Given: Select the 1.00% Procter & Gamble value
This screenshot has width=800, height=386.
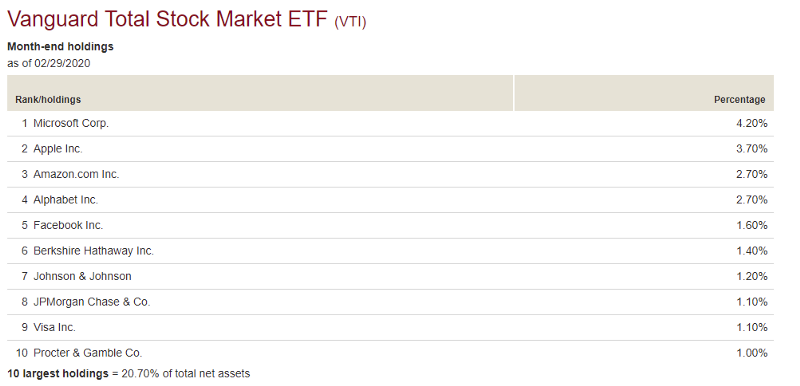Looking at the screenshot, I should click(x=752, y=353).
